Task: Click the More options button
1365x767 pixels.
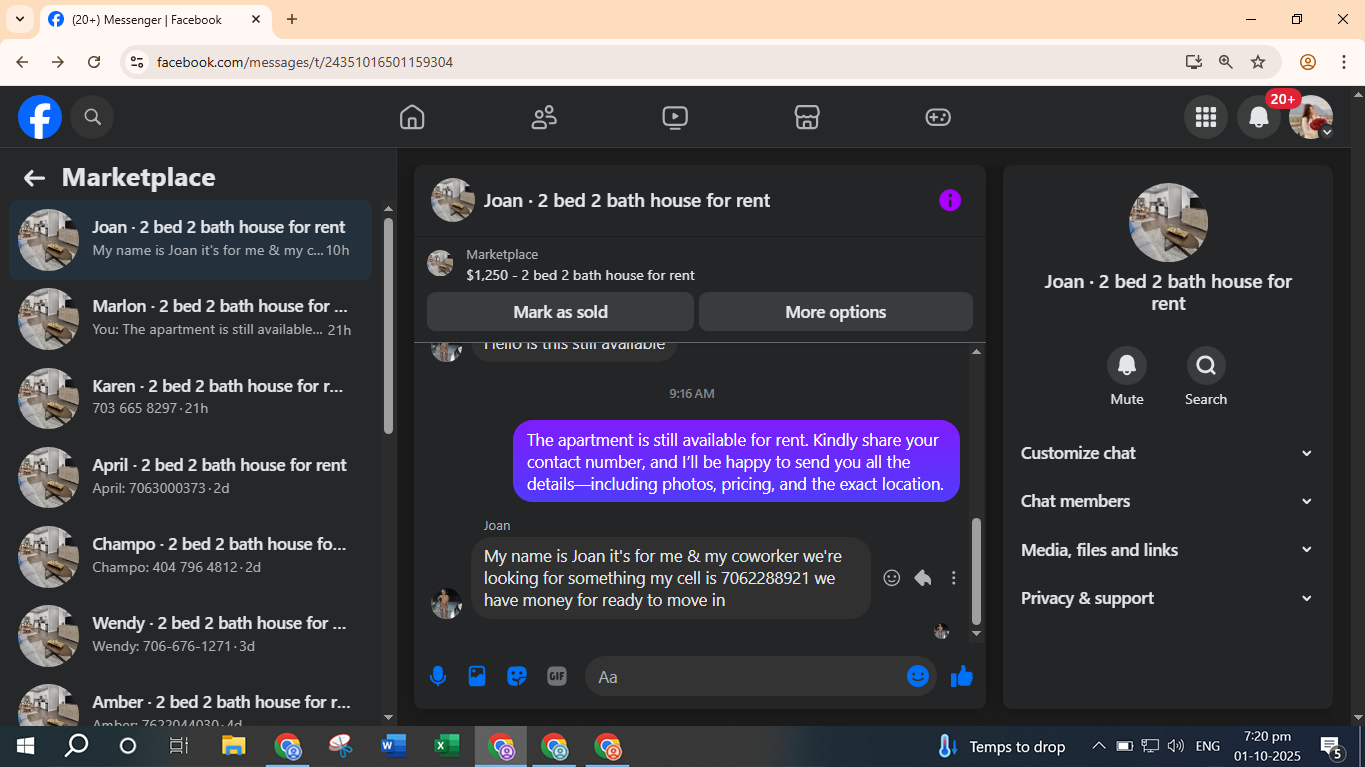Action: [836, 312]
